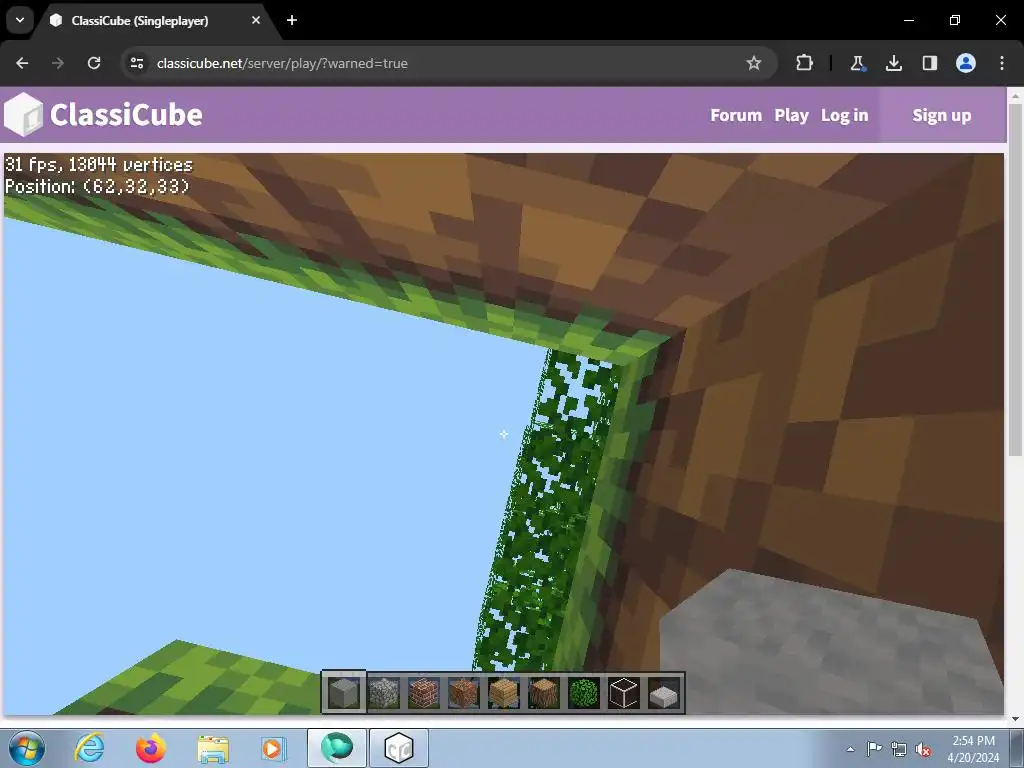The image size is (1024, 768).
Task: Select the stone block in the hotbar
Action: coord(344,693)
